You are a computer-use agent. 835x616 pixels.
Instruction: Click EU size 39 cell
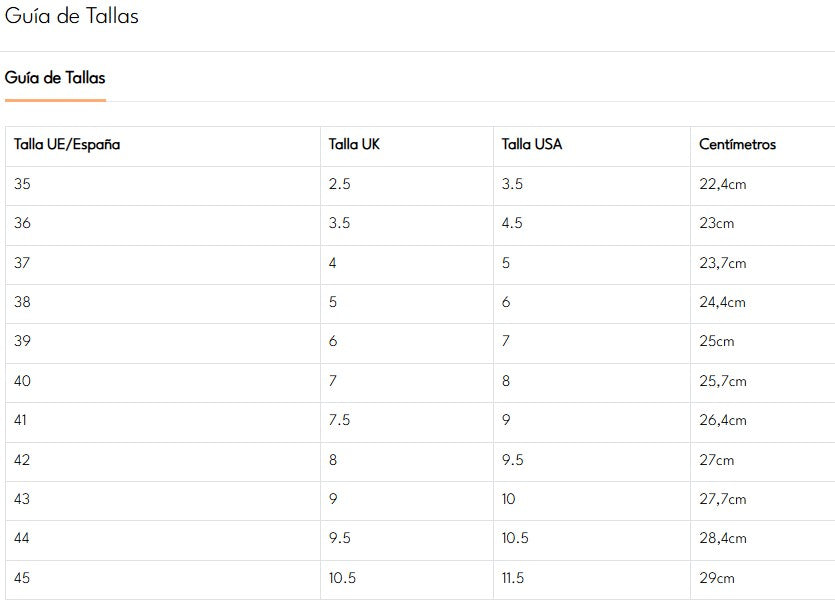[x=23, y=341]
